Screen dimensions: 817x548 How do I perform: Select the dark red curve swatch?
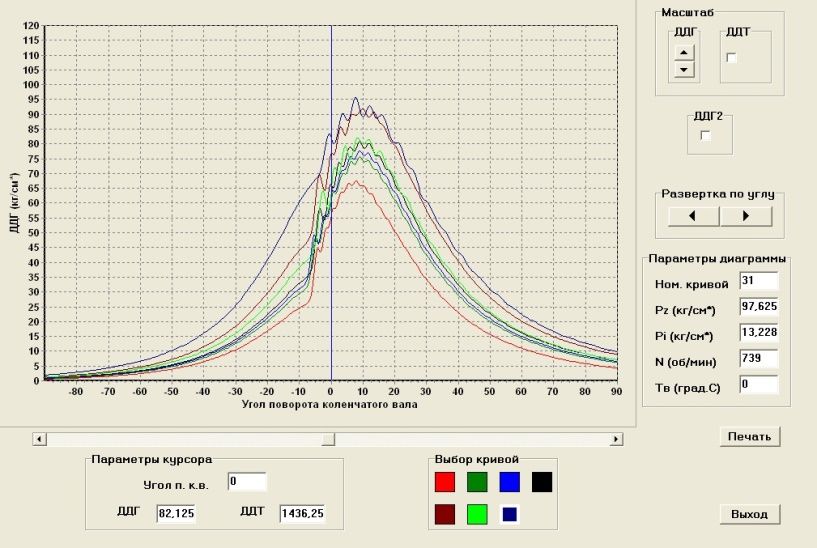click(445, 514)
